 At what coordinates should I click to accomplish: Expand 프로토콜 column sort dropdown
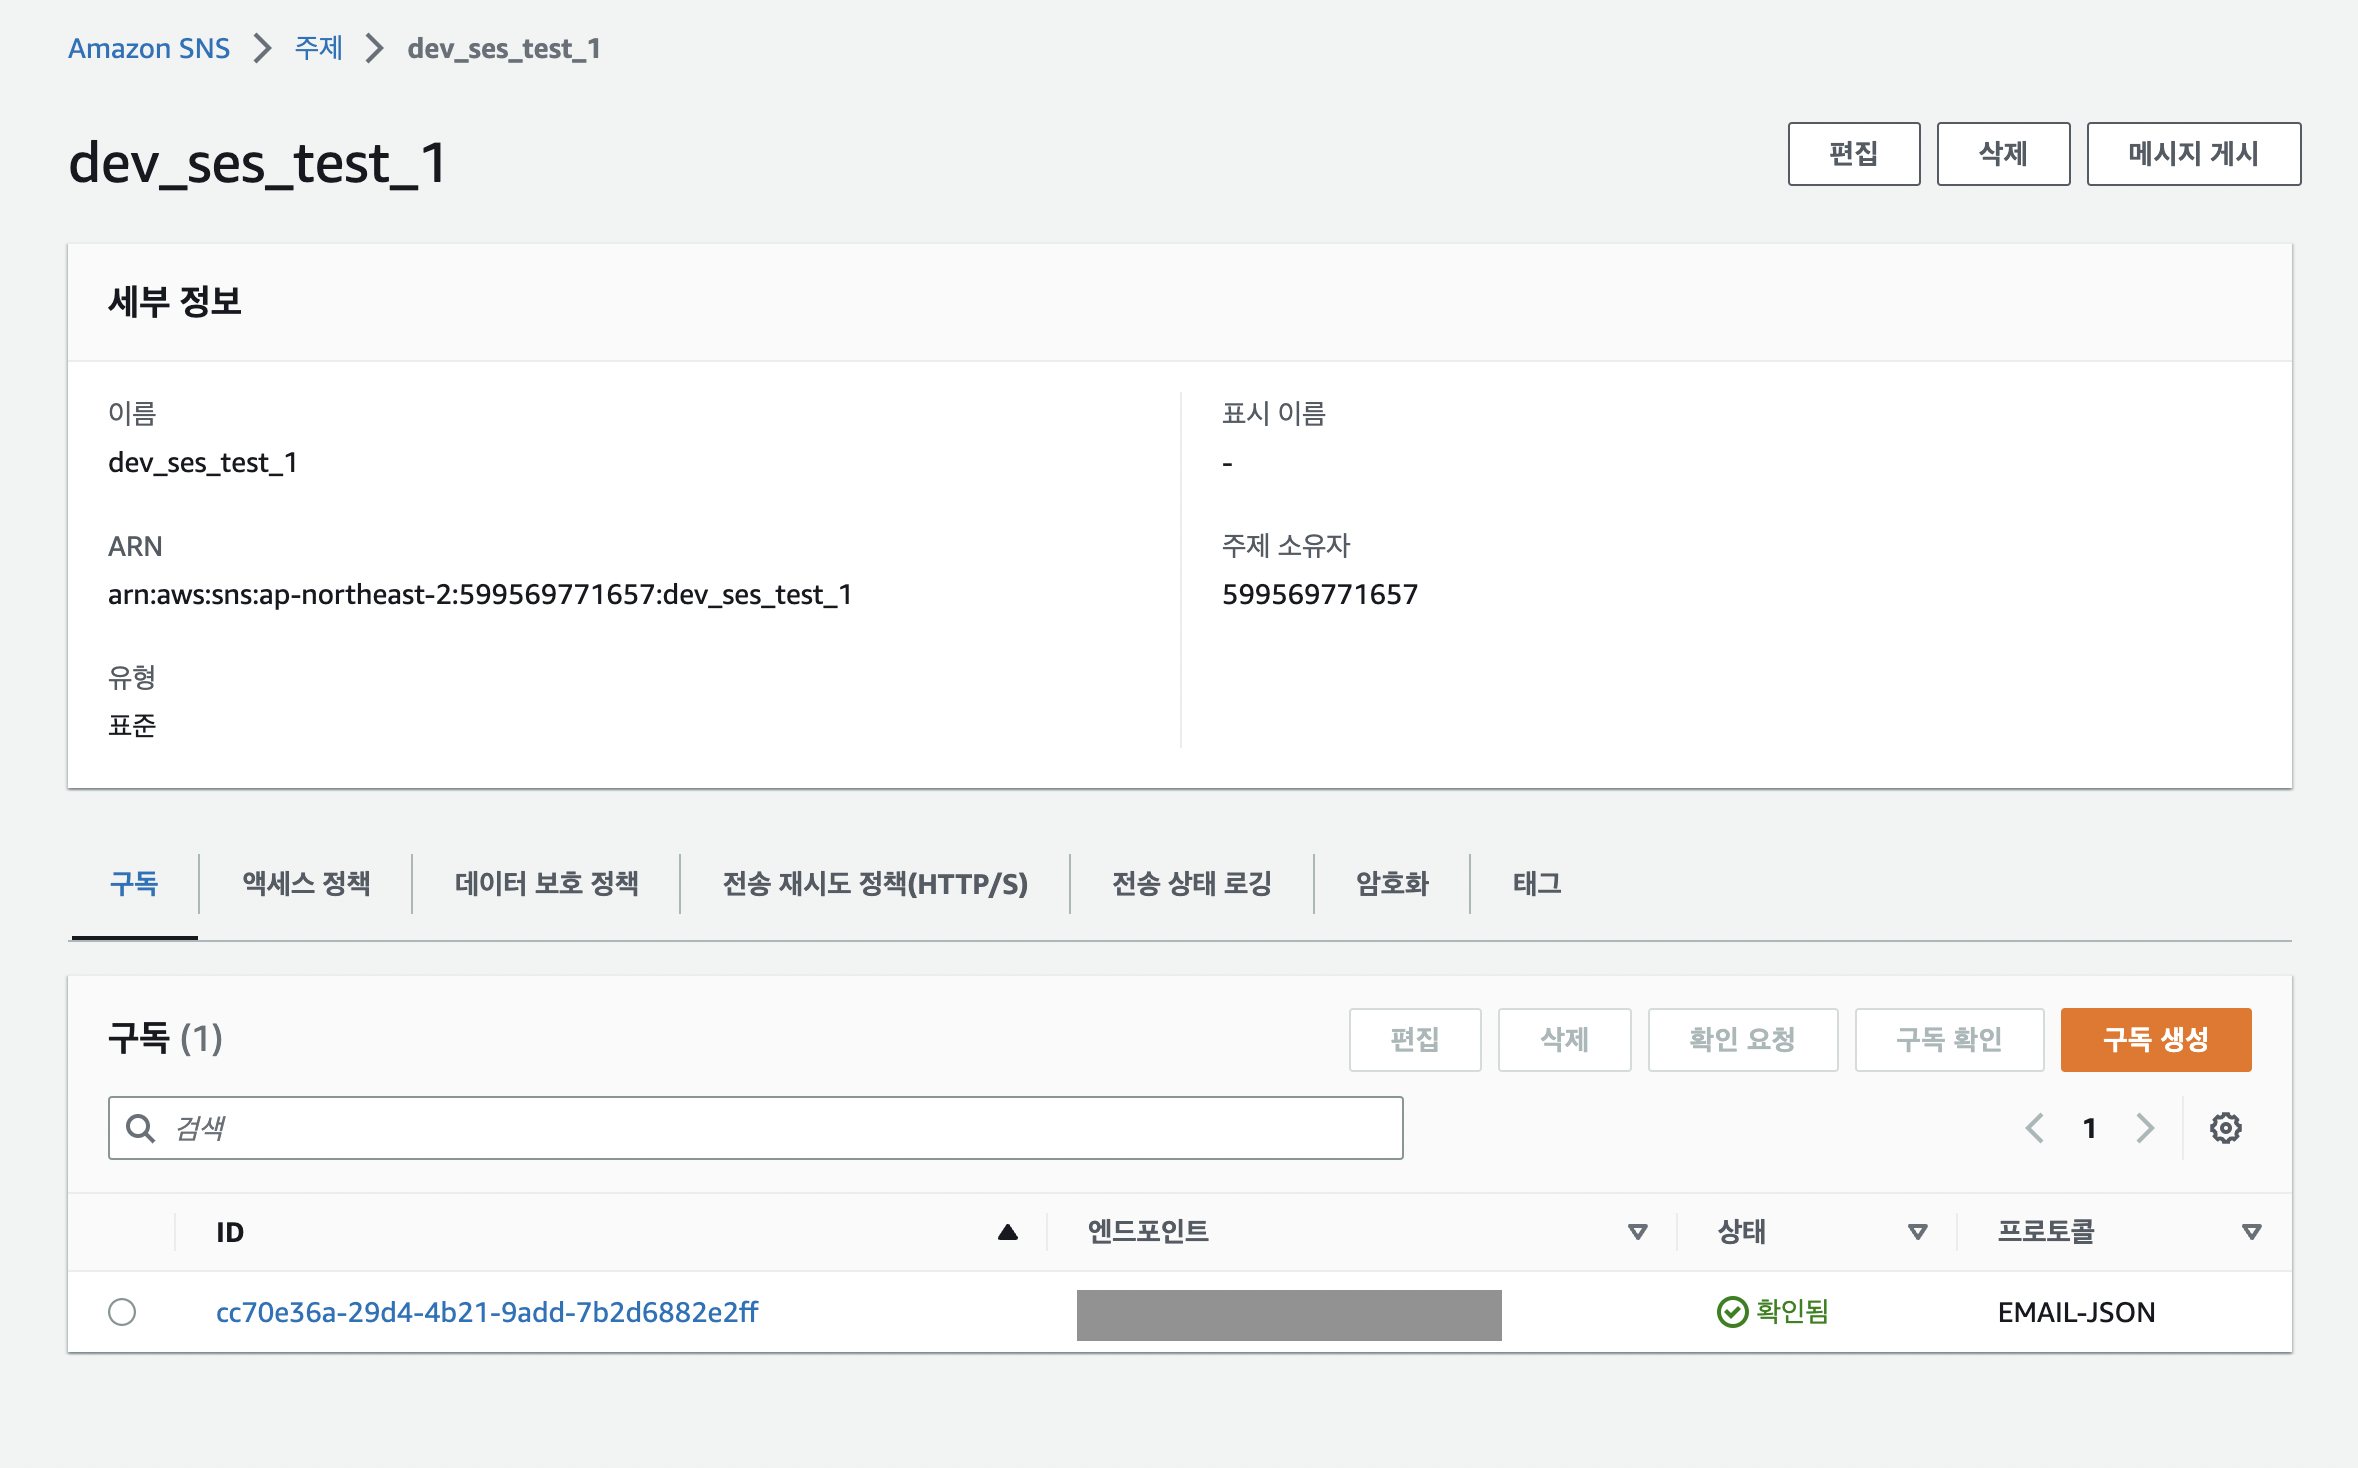(x=2251, y=1232)
